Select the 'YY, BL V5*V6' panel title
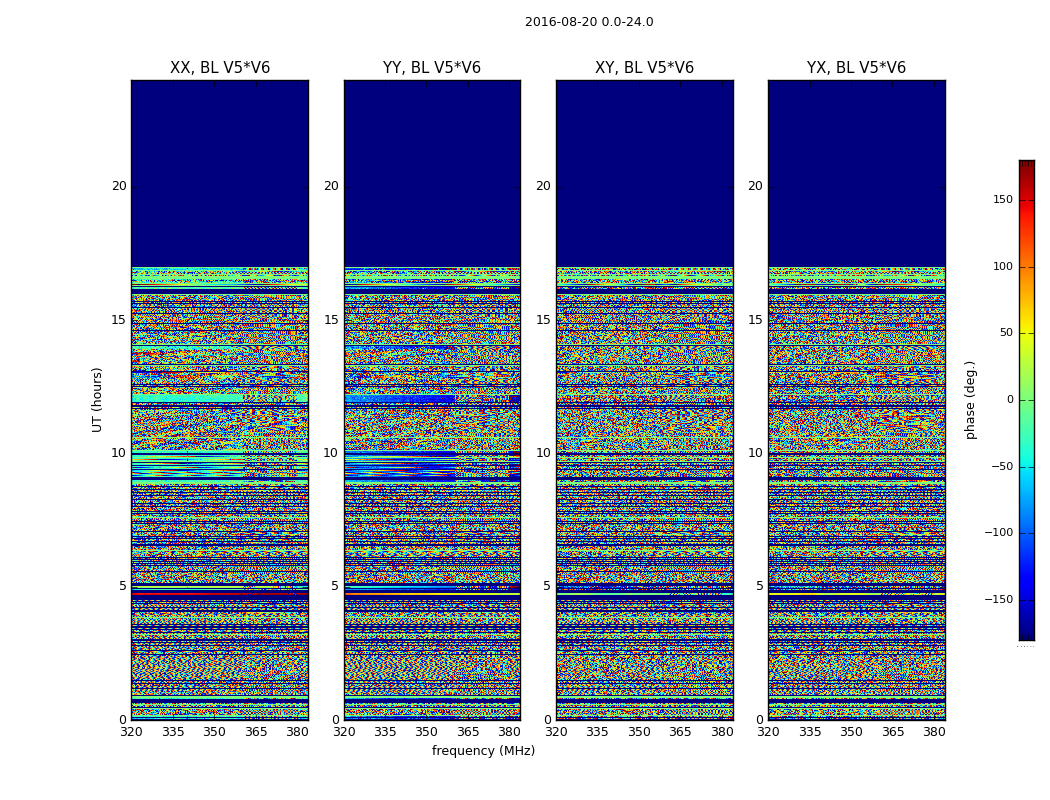 (x=432, y=68)
